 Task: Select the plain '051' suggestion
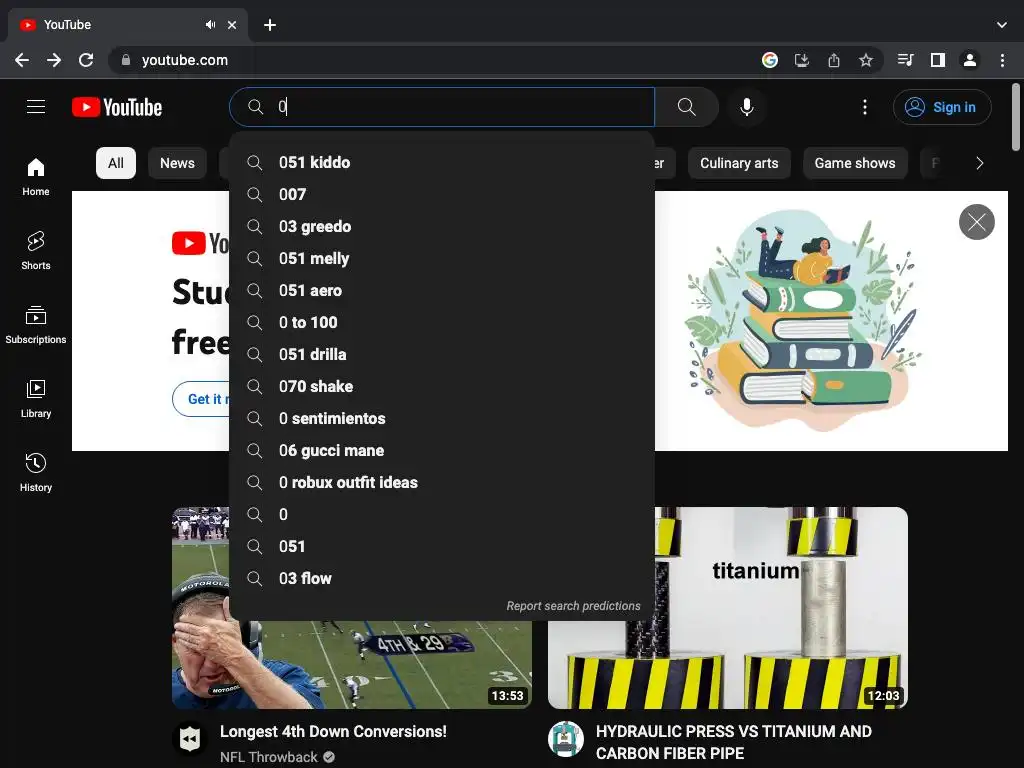[x=442, y=547]
